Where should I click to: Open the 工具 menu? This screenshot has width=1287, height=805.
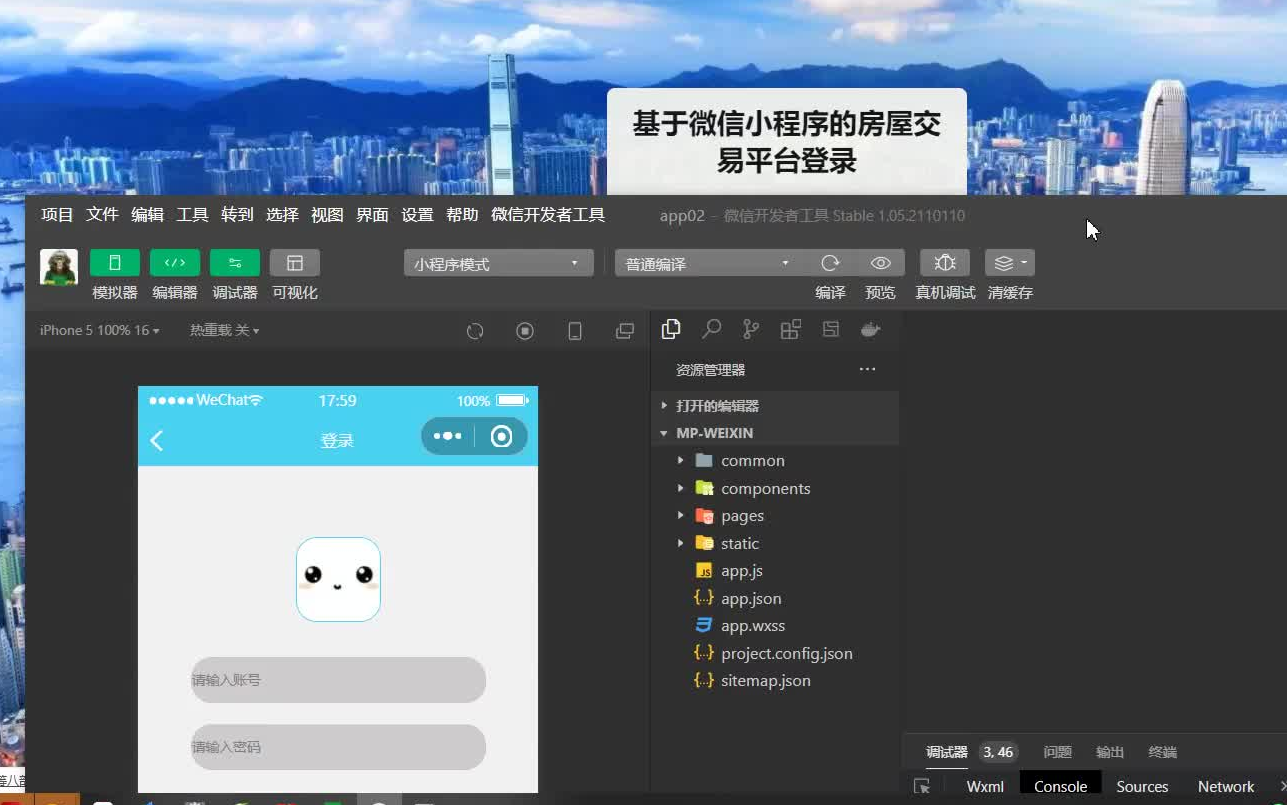click(x=192, y=214)
